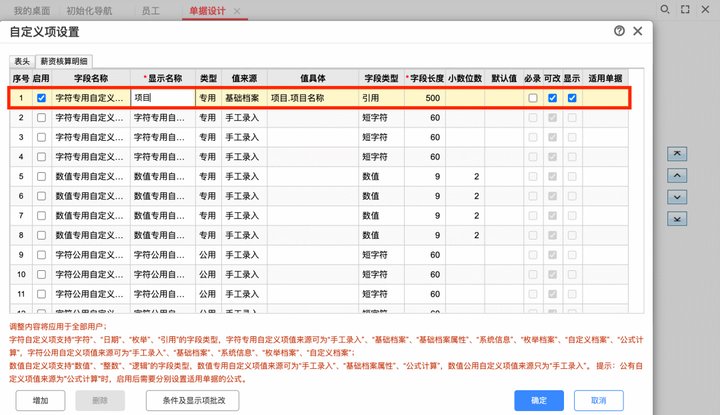
Task: Click 小数位数 value 2 in row 6
Action: pyautogui.click(x=465, y=196)
